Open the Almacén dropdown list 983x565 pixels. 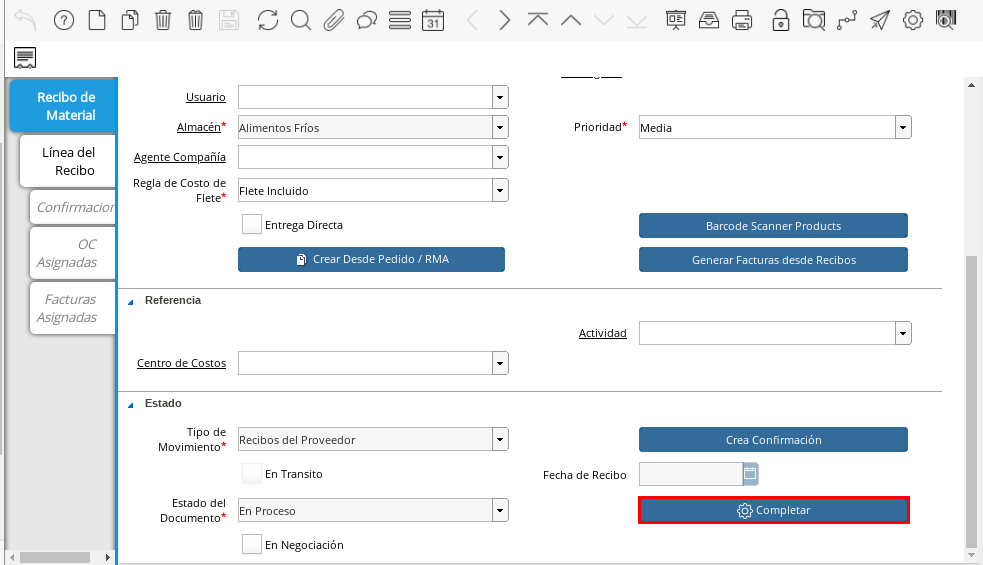click(x=500, y=127)
